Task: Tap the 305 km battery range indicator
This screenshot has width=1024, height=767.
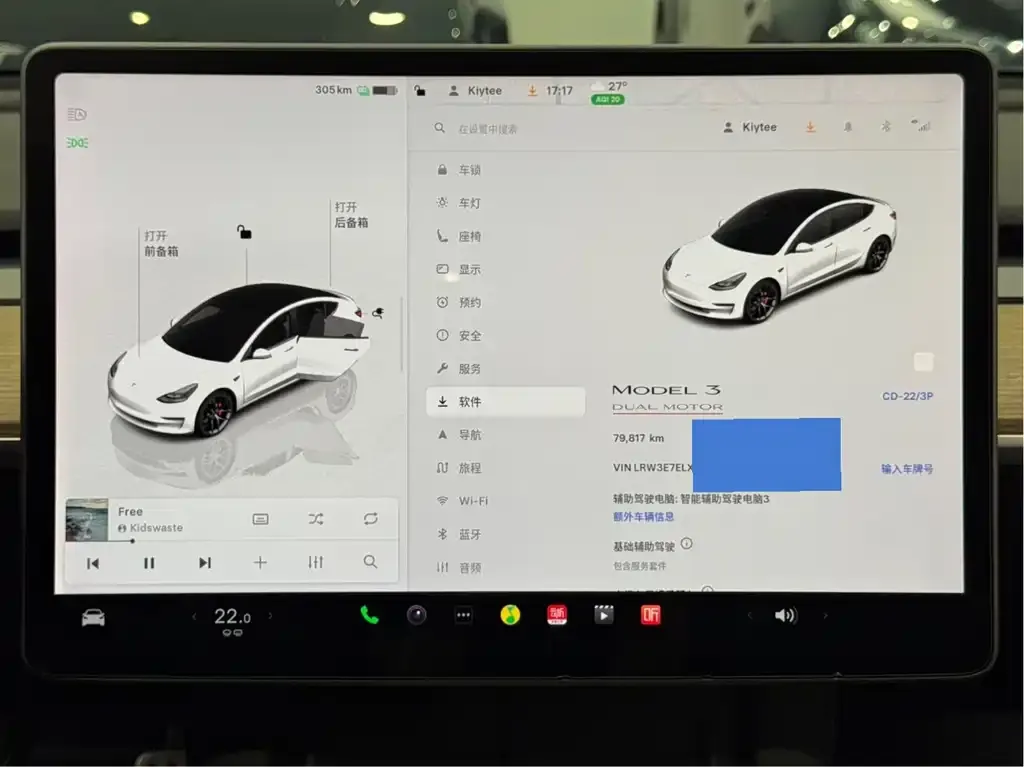Action: 356,90
